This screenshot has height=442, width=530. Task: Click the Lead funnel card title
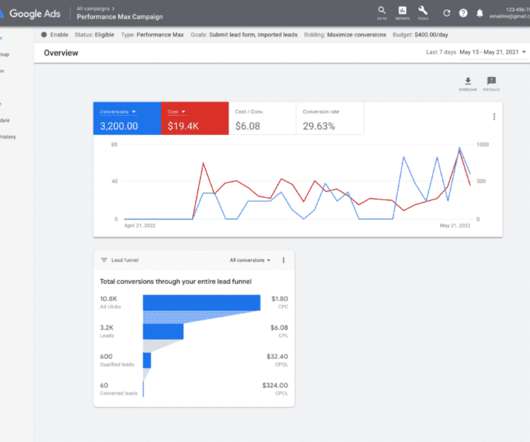[125, 260]
